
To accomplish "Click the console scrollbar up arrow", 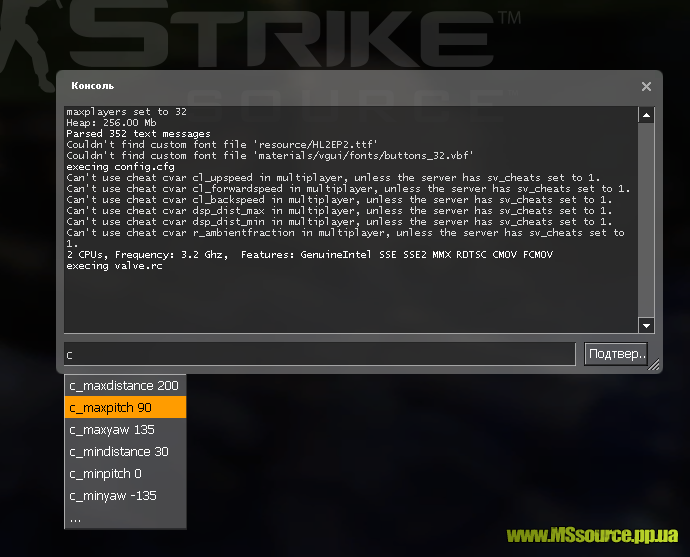I will 646,115.
